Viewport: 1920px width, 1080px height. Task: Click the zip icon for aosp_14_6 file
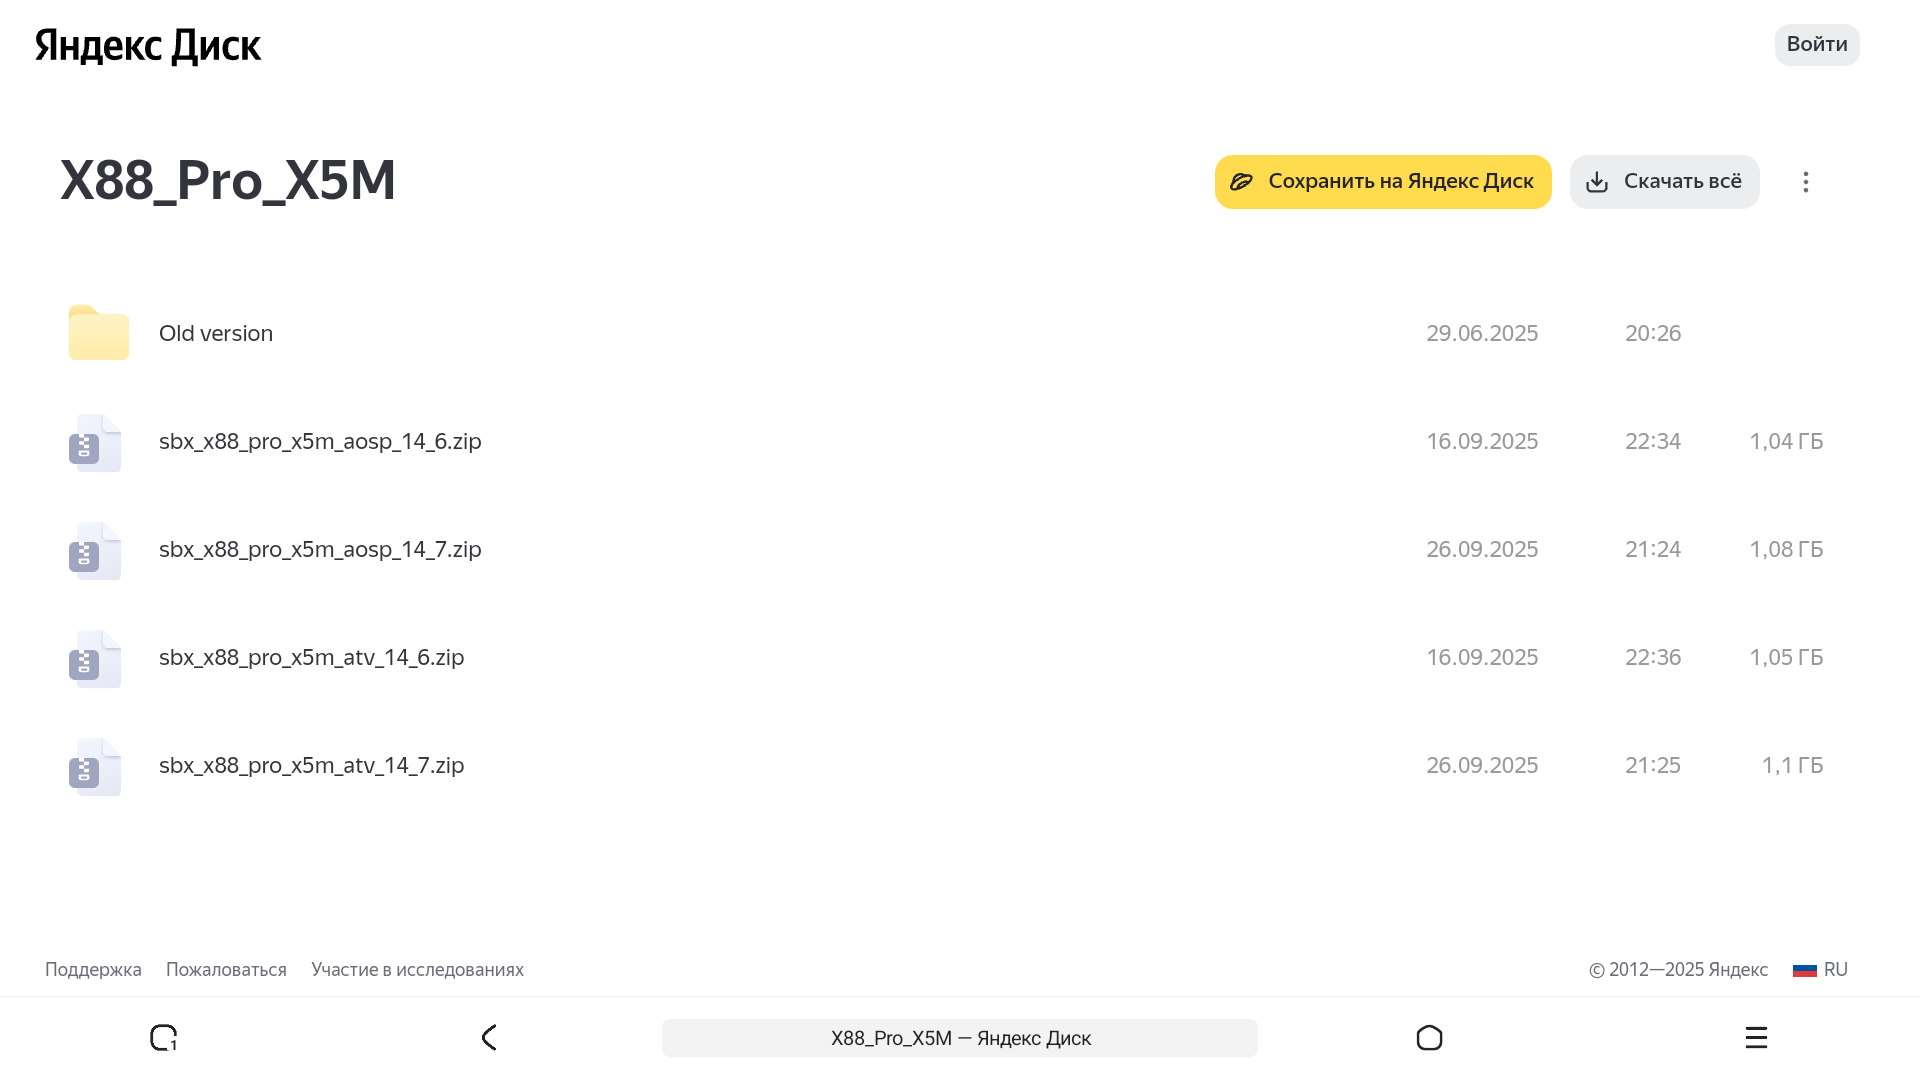[x=94, y=442]
